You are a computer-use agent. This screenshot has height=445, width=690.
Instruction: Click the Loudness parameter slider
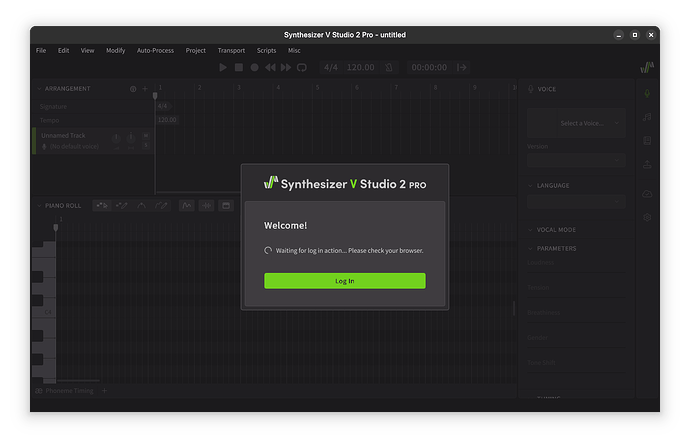(x=576, y=272)
